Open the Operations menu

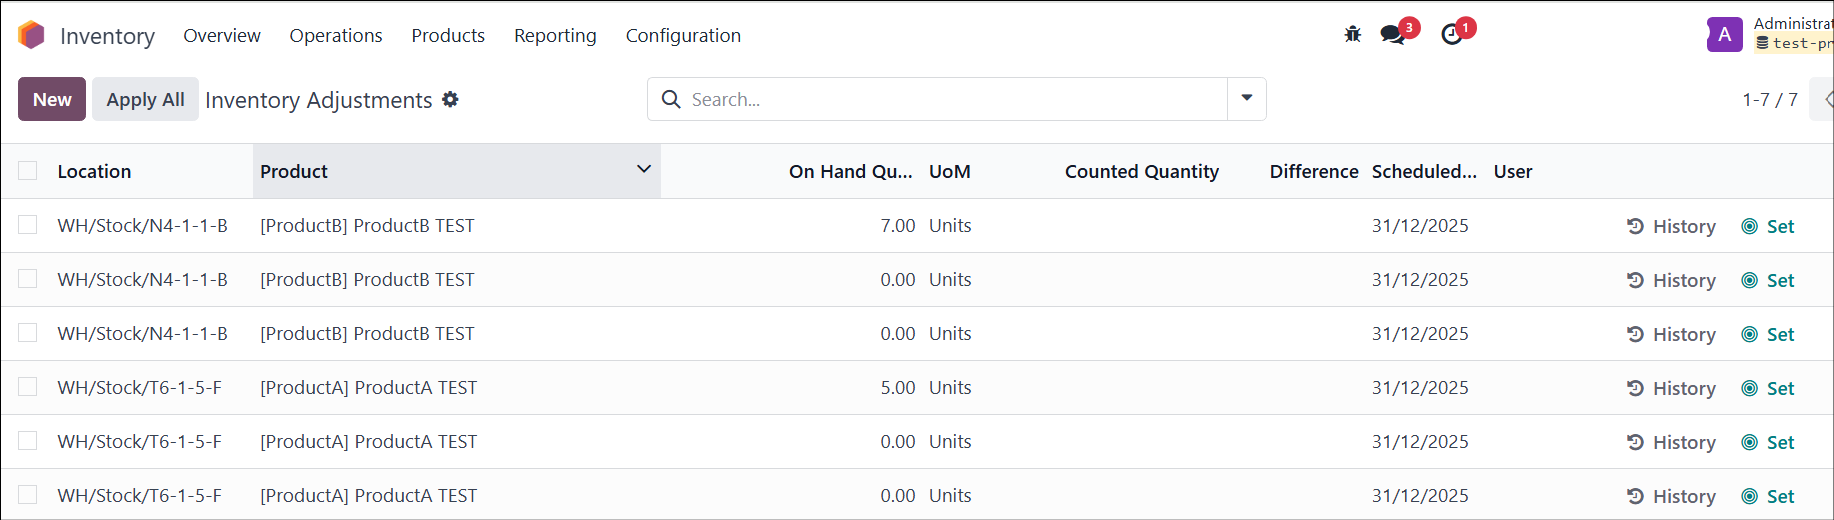click(x=336, y=36)
